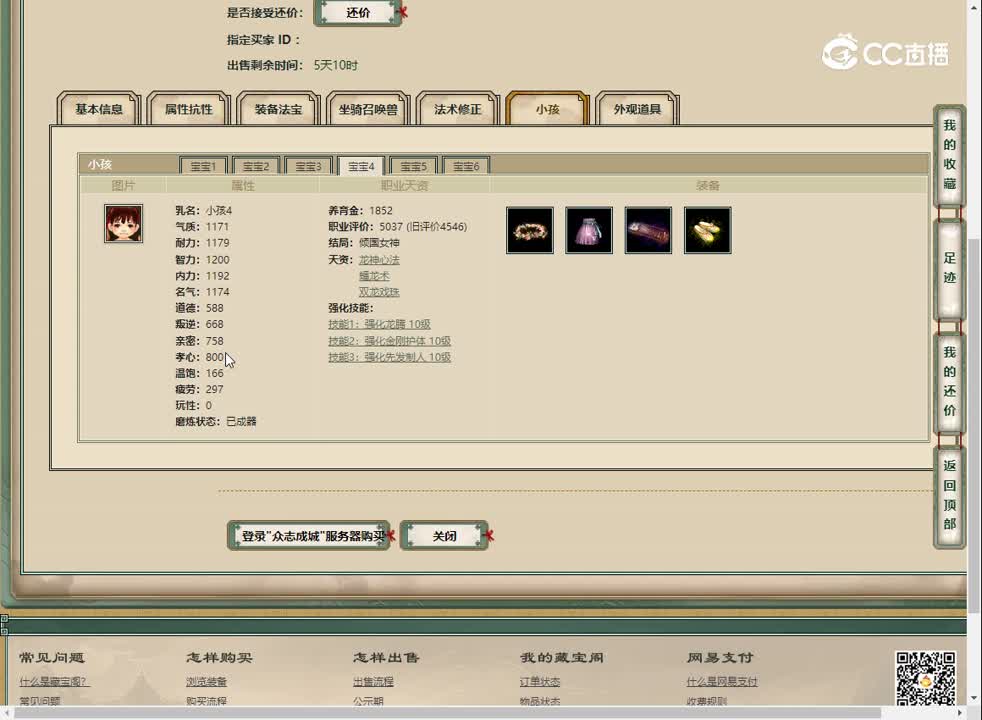Open 足迹 side button
The width and height of the screenshot is (982, 720).
click(949, 268)
